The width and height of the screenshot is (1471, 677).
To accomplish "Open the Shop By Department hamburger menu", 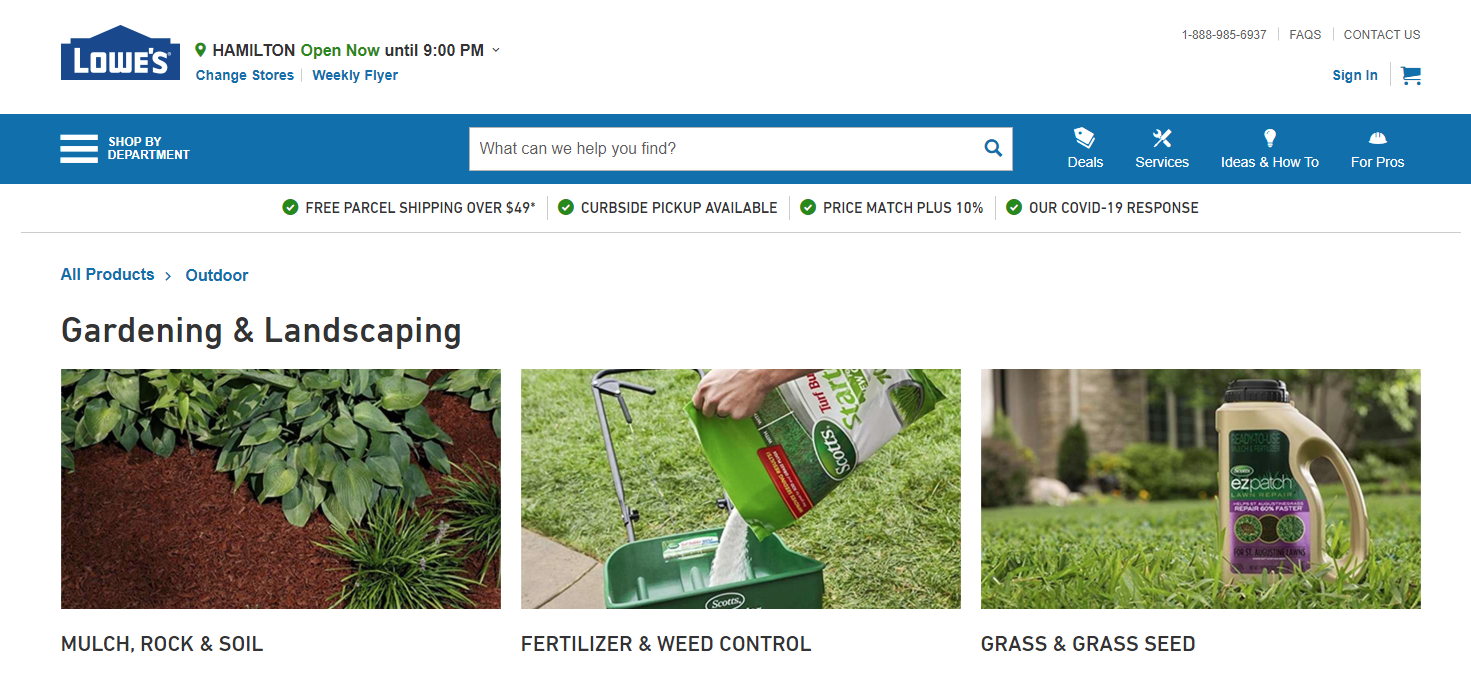I will [x=79, y=148].
